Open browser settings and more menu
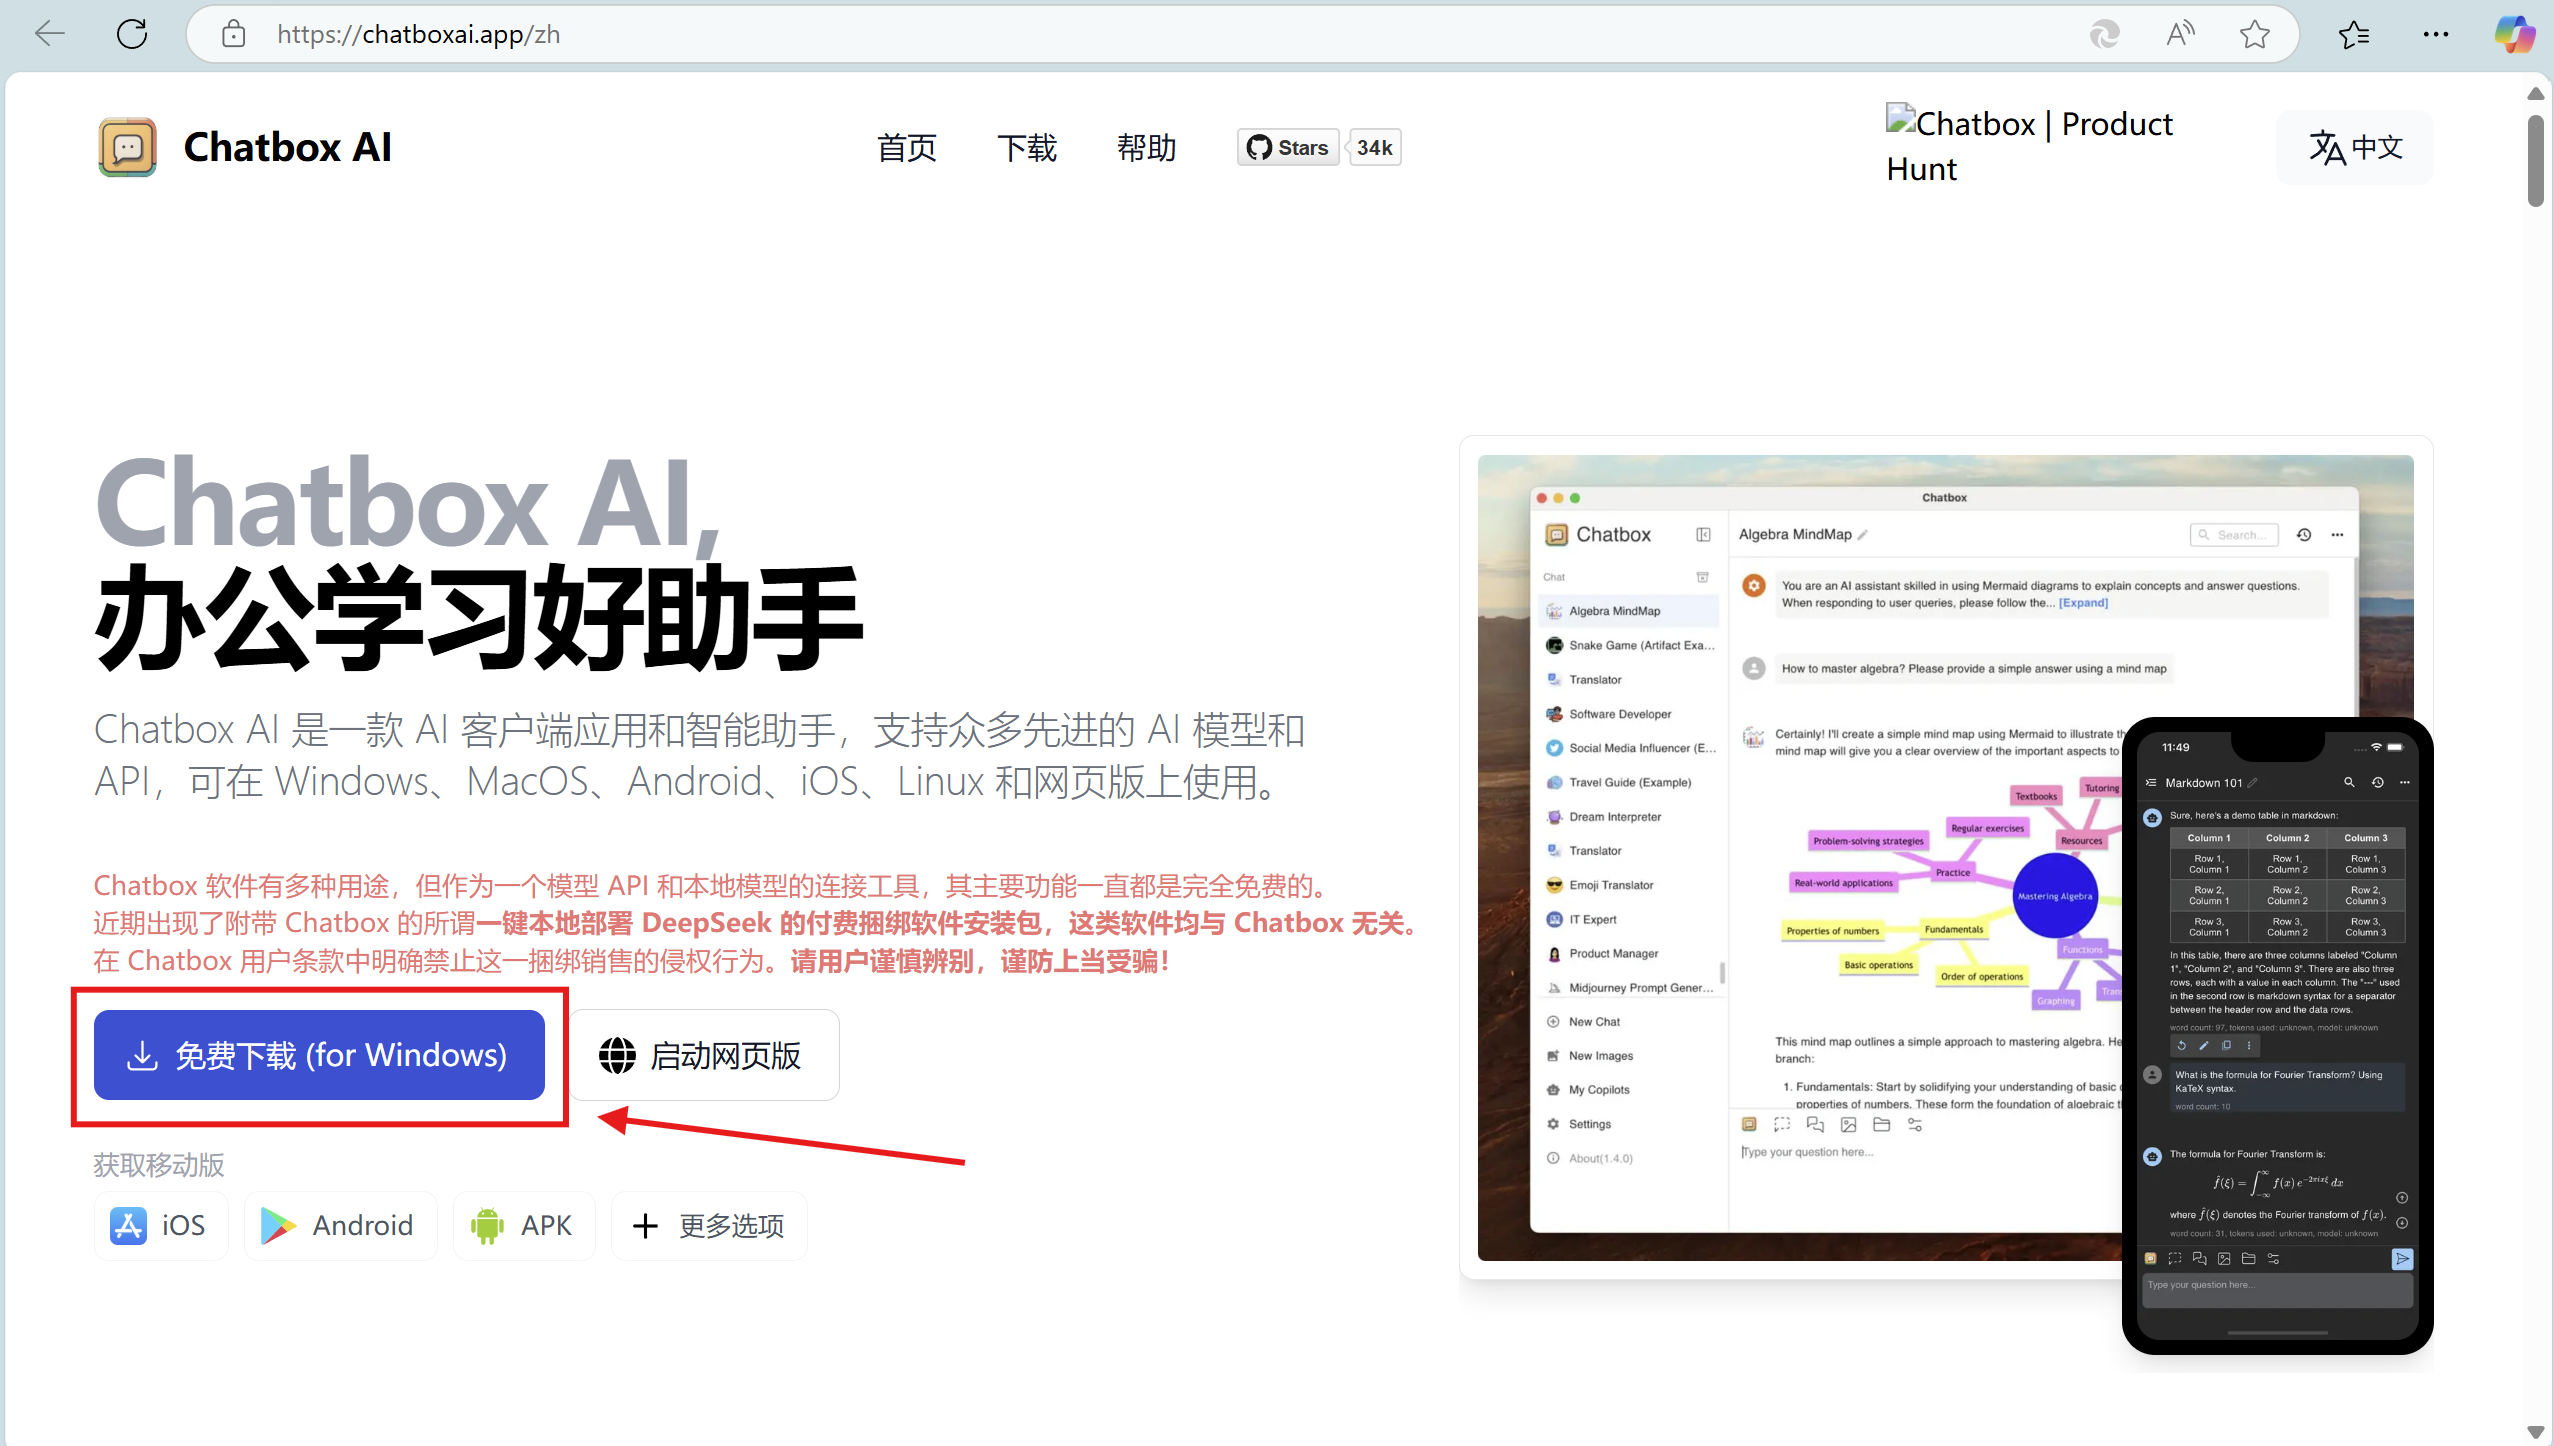Image resolution: width=2554 pixels, height=1446 pixels. point(2436,34)
